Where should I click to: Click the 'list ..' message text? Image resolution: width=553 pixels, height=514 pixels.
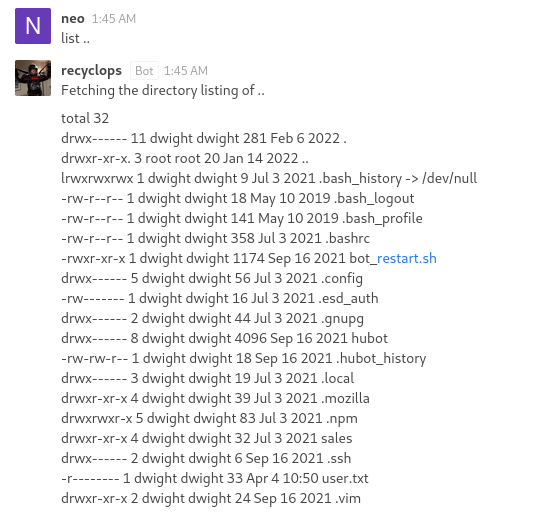pyautogui.click(x=75, y=38)
